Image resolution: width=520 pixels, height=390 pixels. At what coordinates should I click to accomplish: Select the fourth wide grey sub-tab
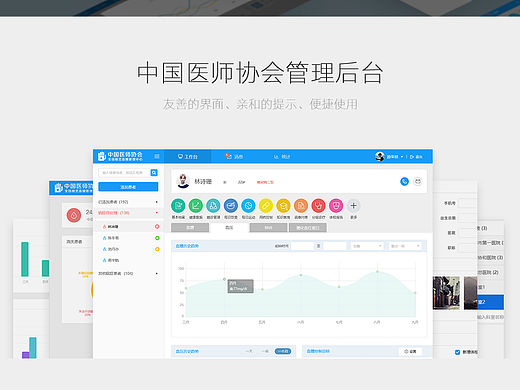(308, 227)
